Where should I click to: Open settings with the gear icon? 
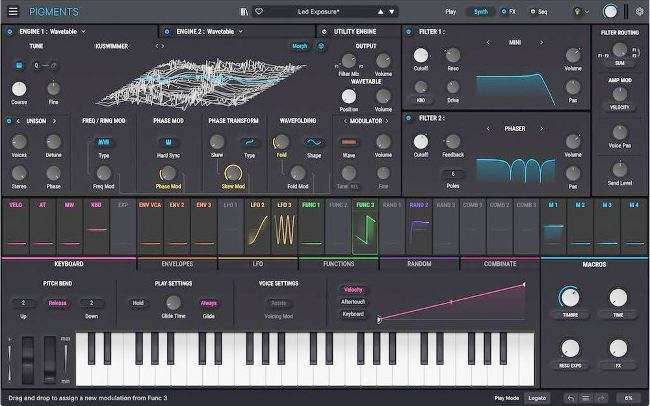pyautogui.click(x=639, y=11)
